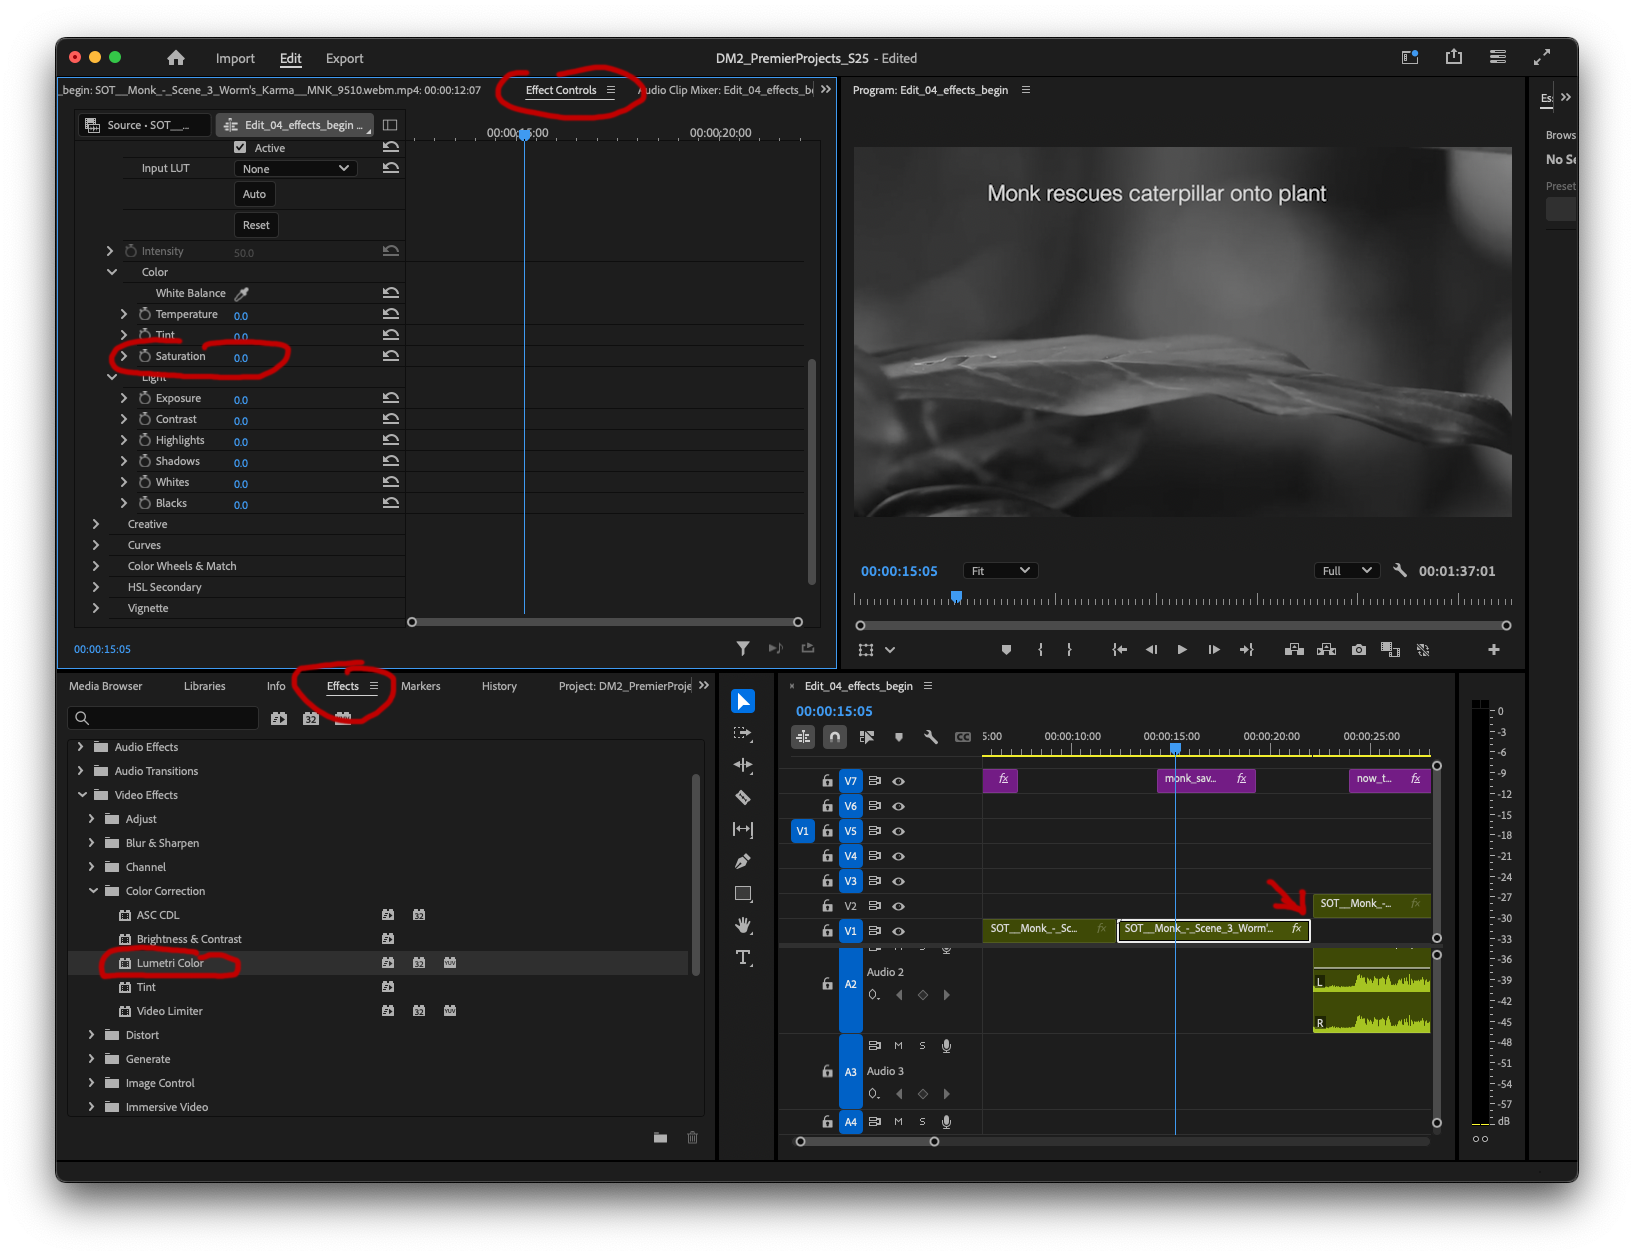This screenshot has height=1256, width=1634.
Task: Select the Razor tool in the tools panel
Action: [x=743, y=797]
